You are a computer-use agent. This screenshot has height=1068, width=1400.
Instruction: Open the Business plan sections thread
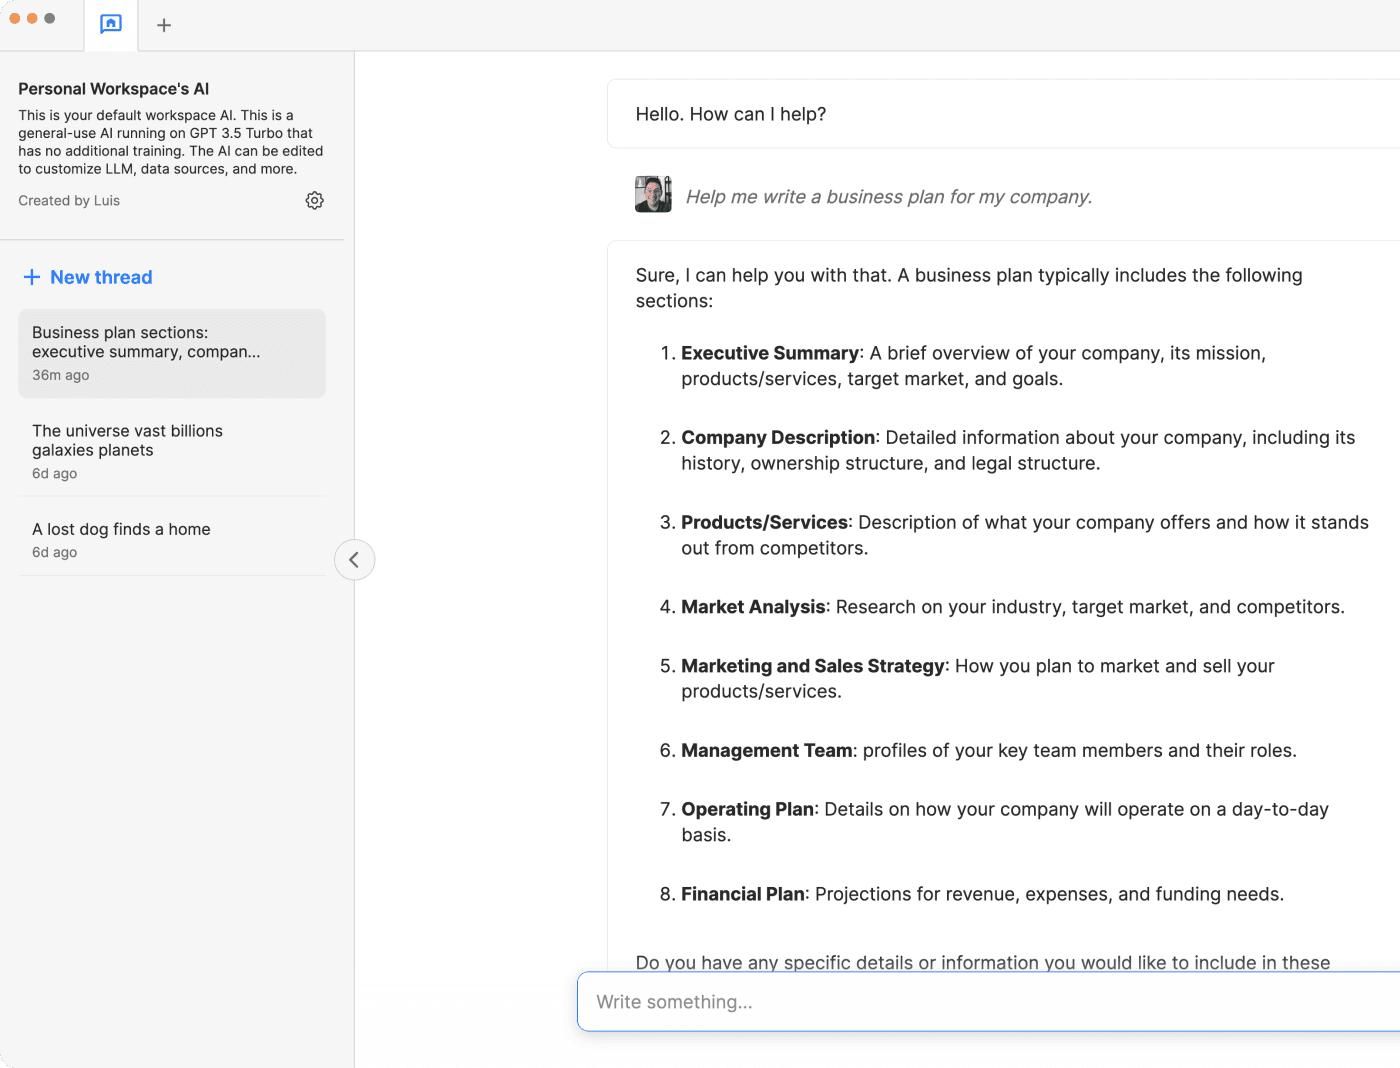171,353
